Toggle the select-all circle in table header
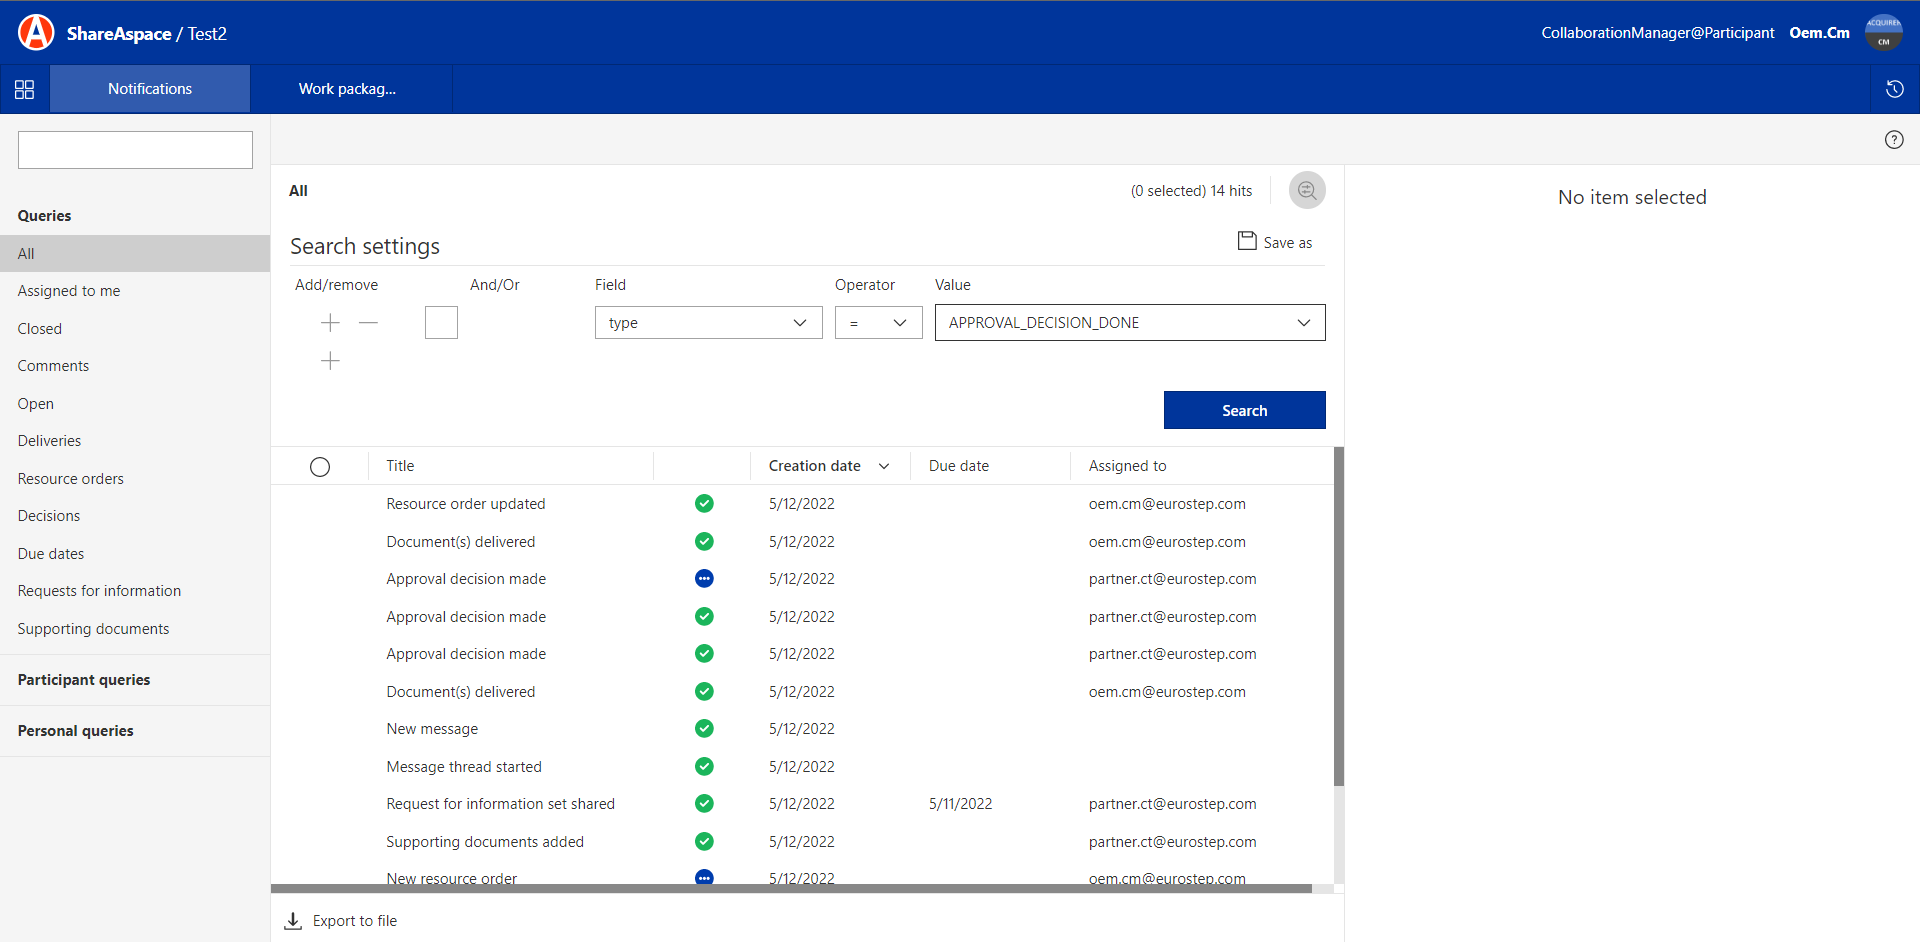This screenshot has width=1920, height=942. [320, 467]
